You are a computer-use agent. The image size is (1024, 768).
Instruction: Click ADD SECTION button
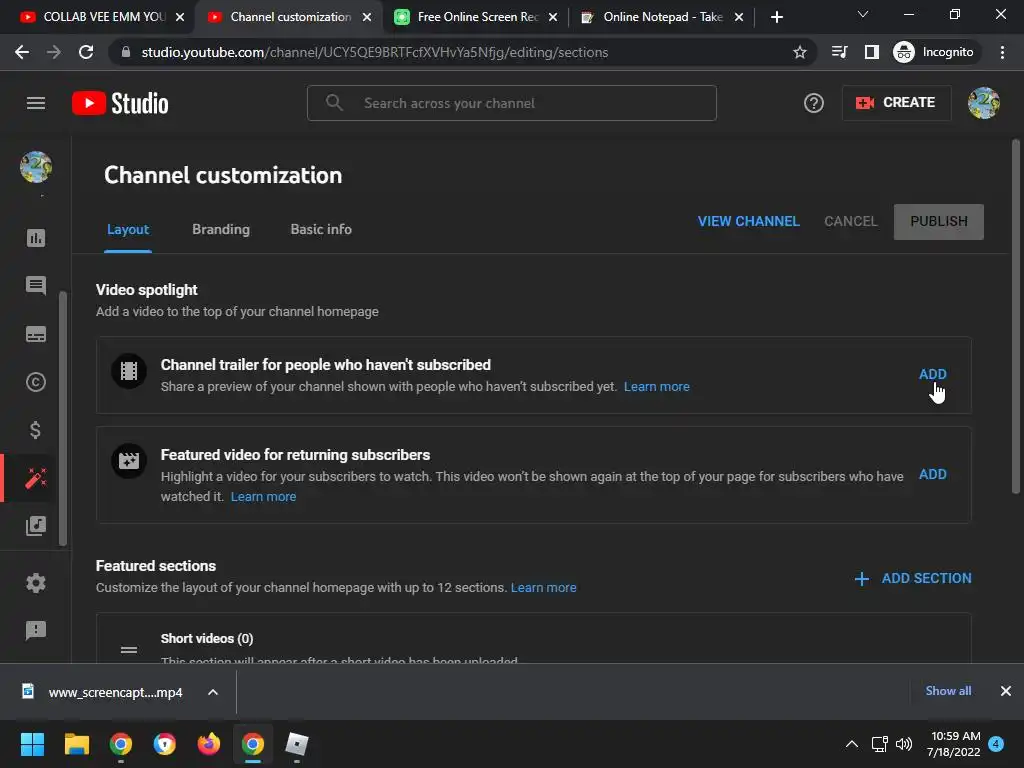coord(913,579)
